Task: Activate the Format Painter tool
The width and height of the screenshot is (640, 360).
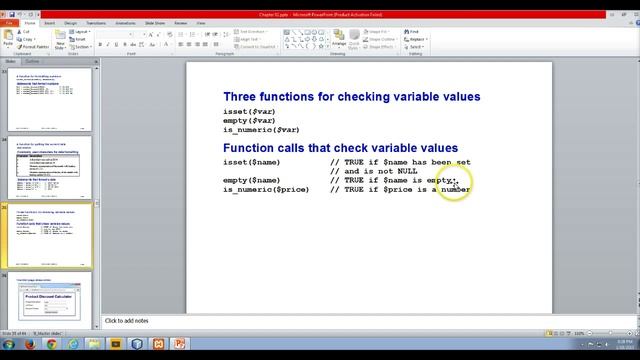Action: 33,47
